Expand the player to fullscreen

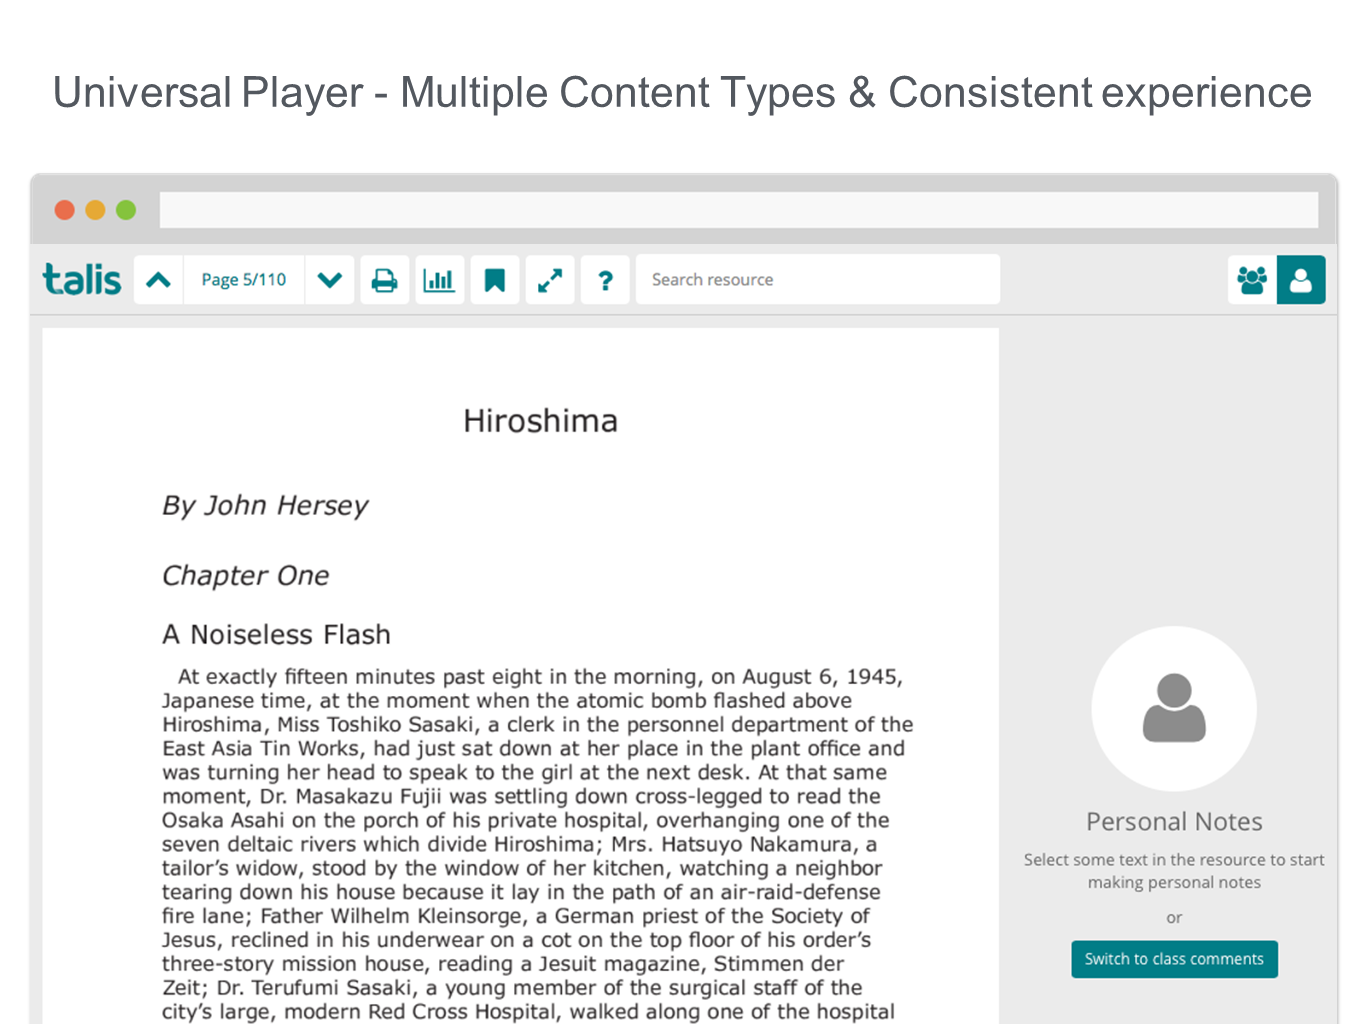pyautogui.click(x=549, y=280)
